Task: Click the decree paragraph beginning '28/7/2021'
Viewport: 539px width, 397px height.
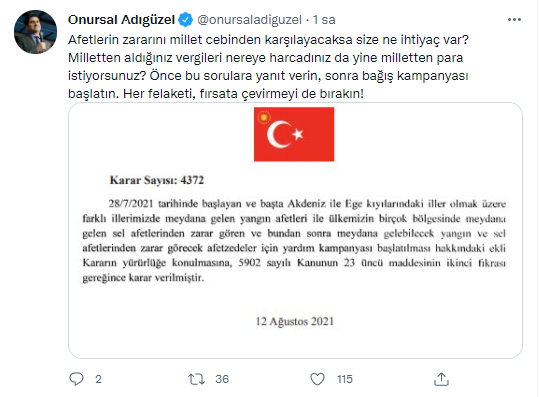Action: tap(294, 241)
